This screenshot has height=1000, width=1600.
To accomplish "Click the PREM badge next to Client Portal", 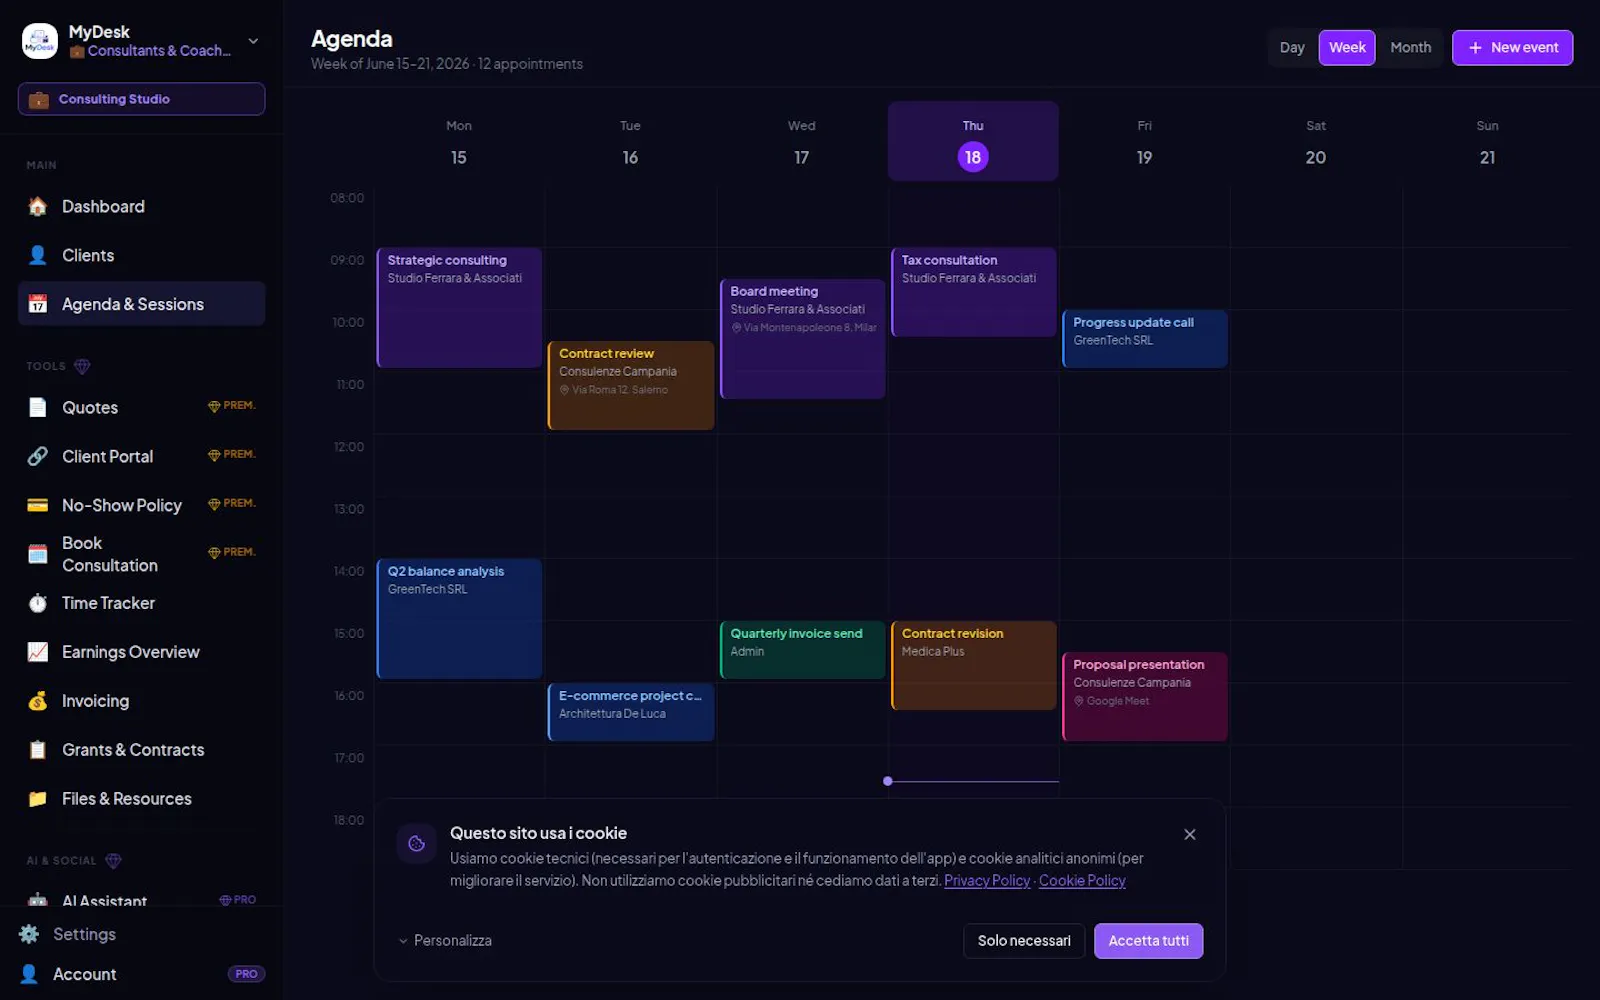I will coord(231,455).
